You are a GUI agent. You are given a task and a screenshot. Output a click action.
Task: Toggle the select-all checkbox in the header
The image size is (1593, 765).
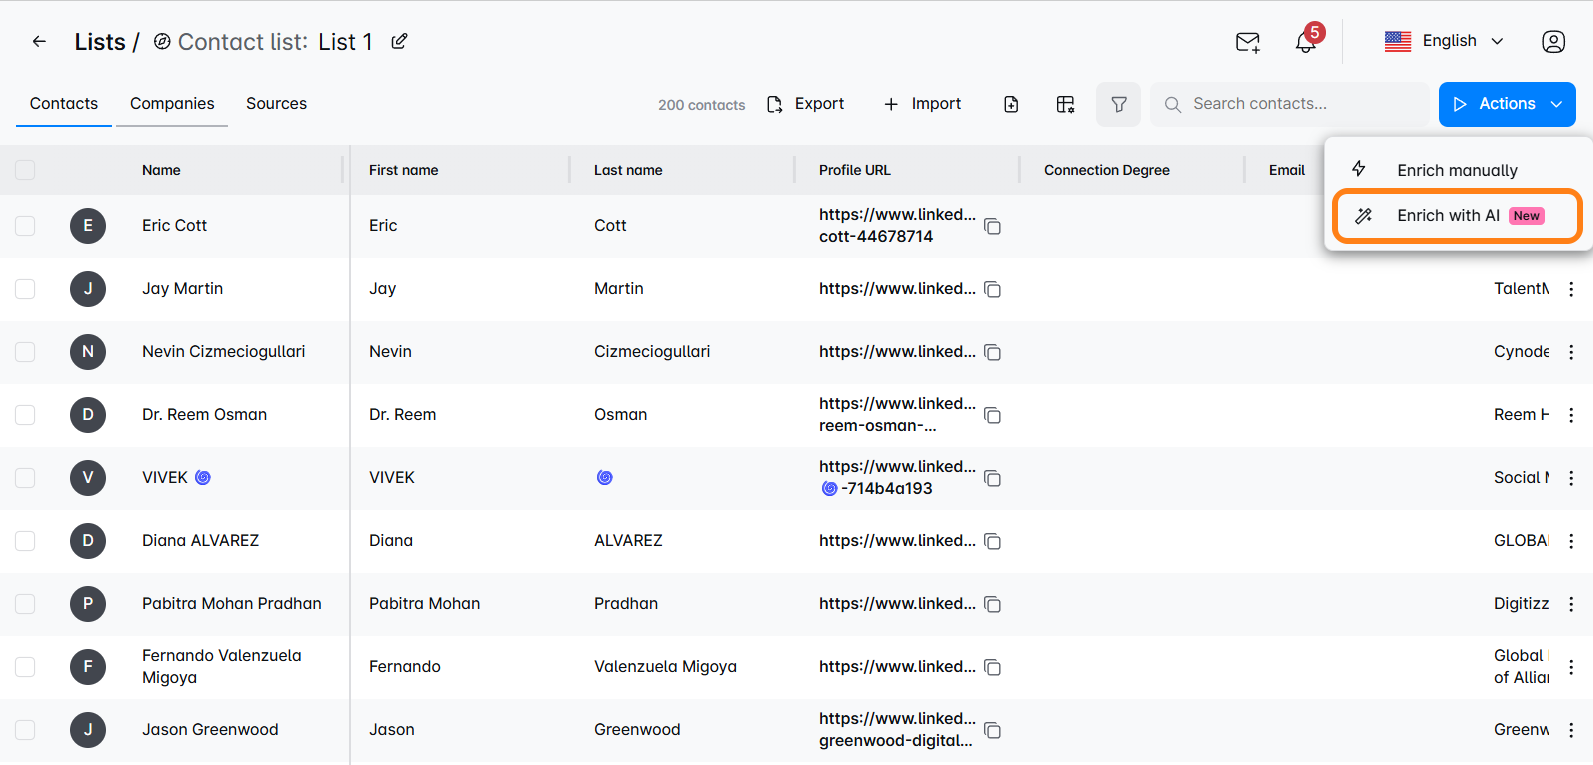pos(25,170)
